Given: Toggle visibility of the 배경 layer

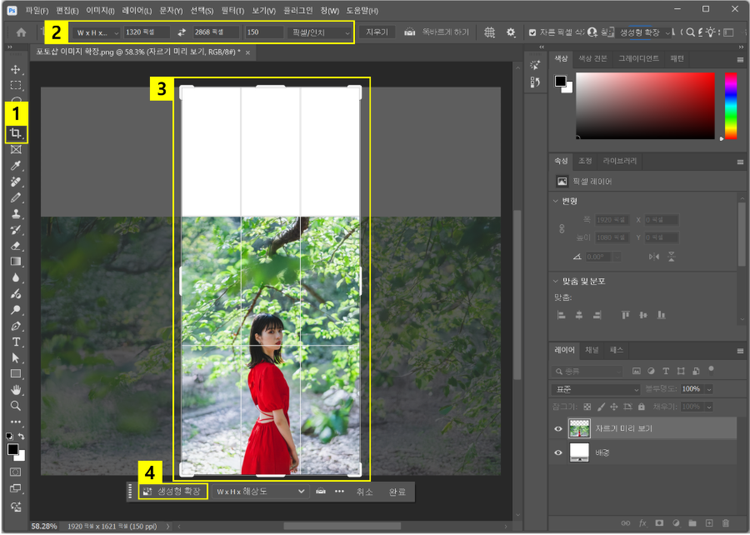Looking at the screenshot, I should [x=559, y=452].
